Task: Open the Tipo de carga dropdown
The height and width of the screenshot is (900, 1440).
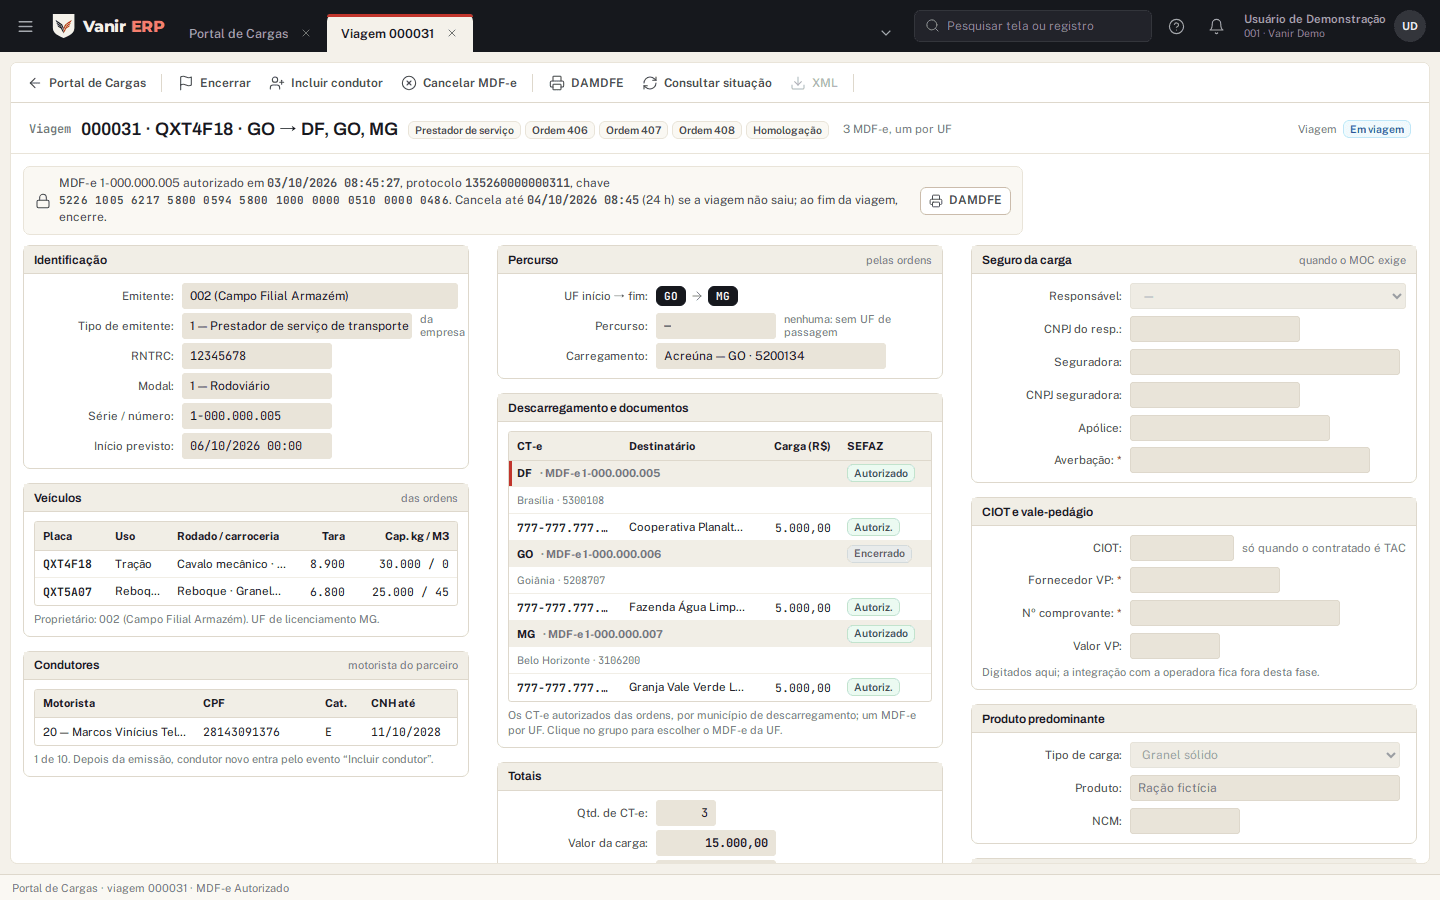Action: 1265,755
